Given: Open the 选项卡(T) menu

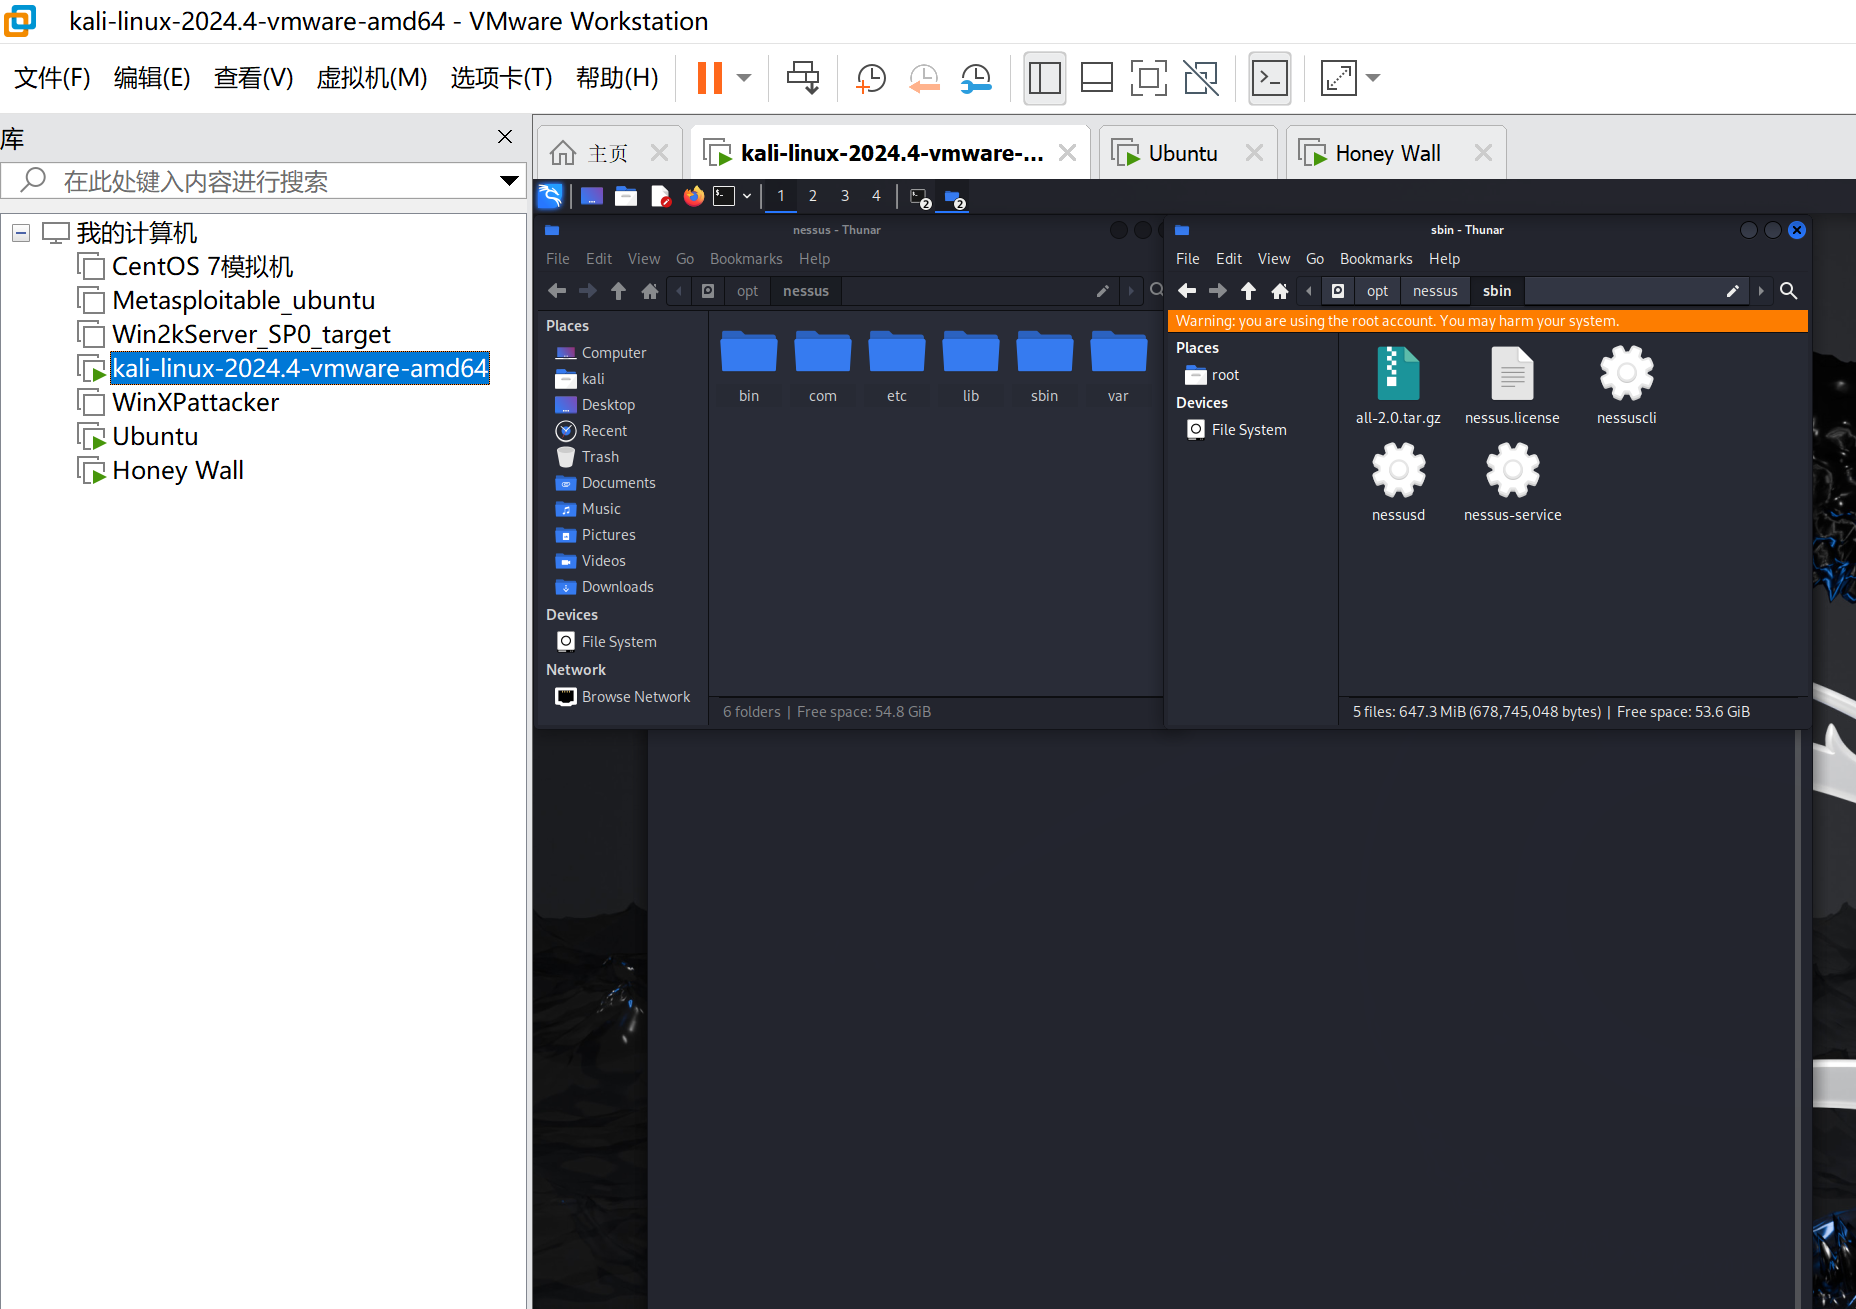Looking at the screenshot, I should point(501,78).
